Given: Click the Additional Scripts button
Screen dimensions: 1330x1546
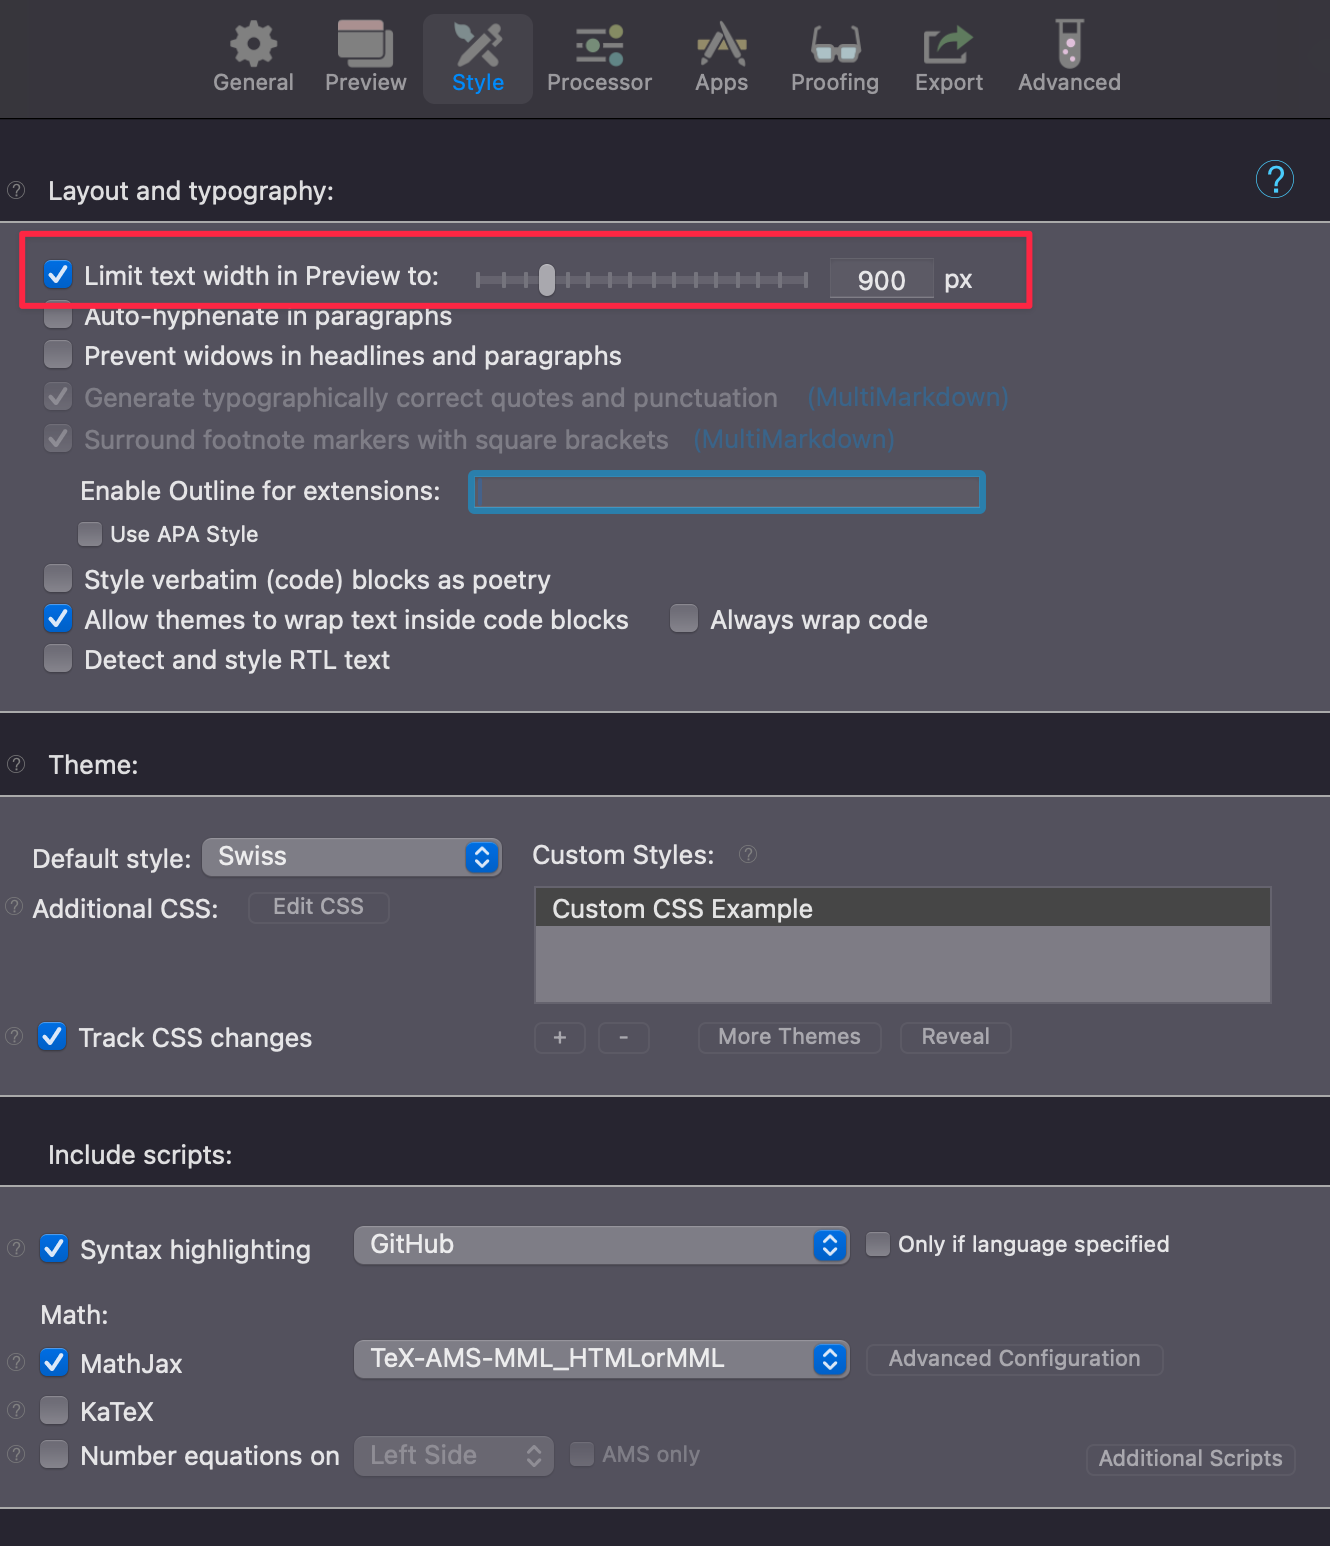Looking at the screenshot, I should [x=1190, y=1459].
